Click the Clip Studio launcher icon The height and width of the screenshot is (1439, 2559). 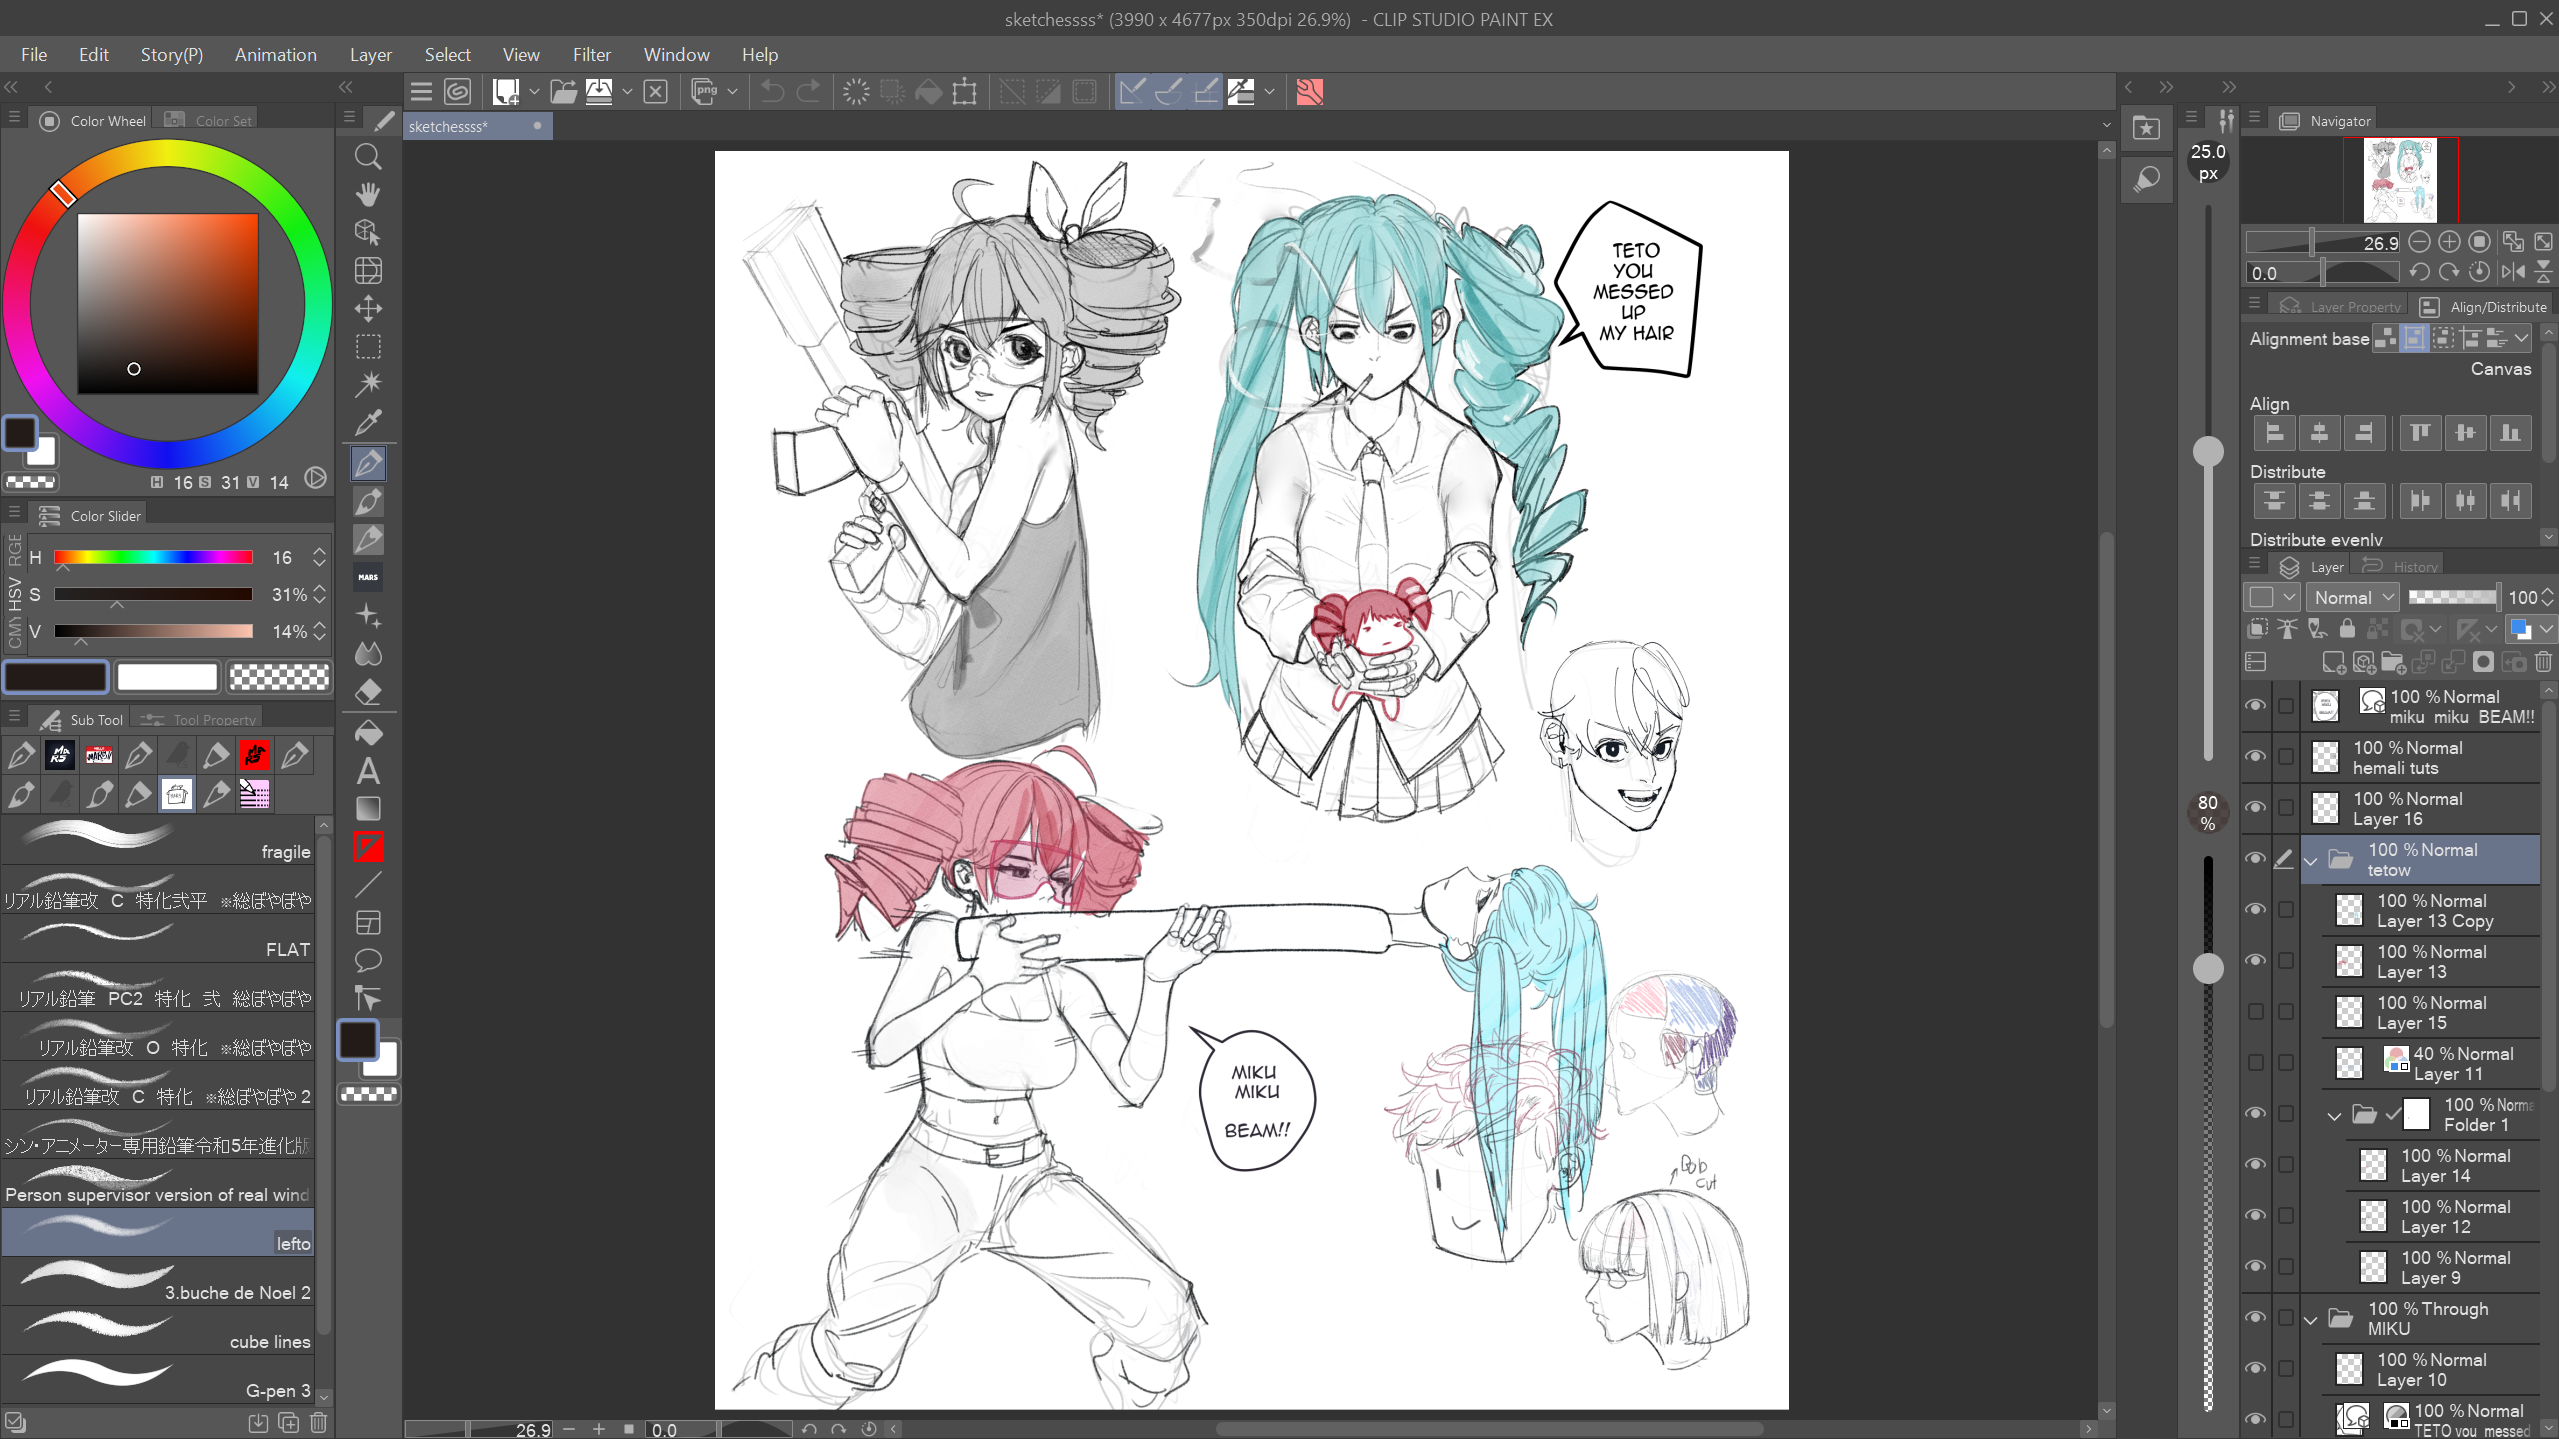tap(457, 92)
